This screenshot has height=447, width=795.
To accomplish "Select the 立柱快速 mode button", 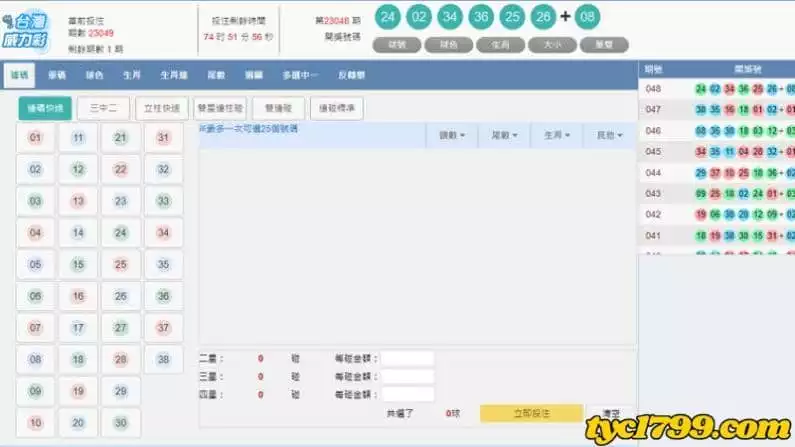I will pyautogui.click(x=162, y=108).
